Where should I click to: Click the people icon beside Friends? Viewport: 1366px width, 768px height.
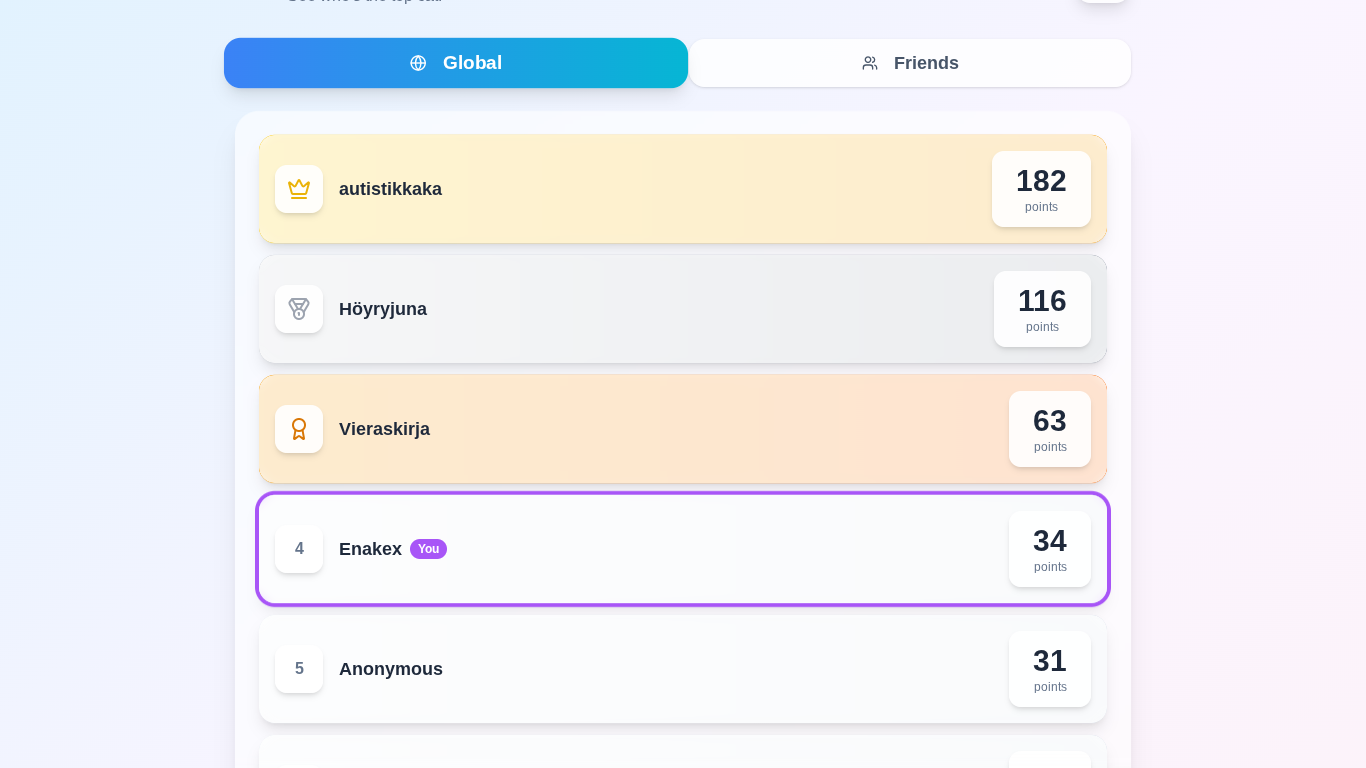[870, 63]
